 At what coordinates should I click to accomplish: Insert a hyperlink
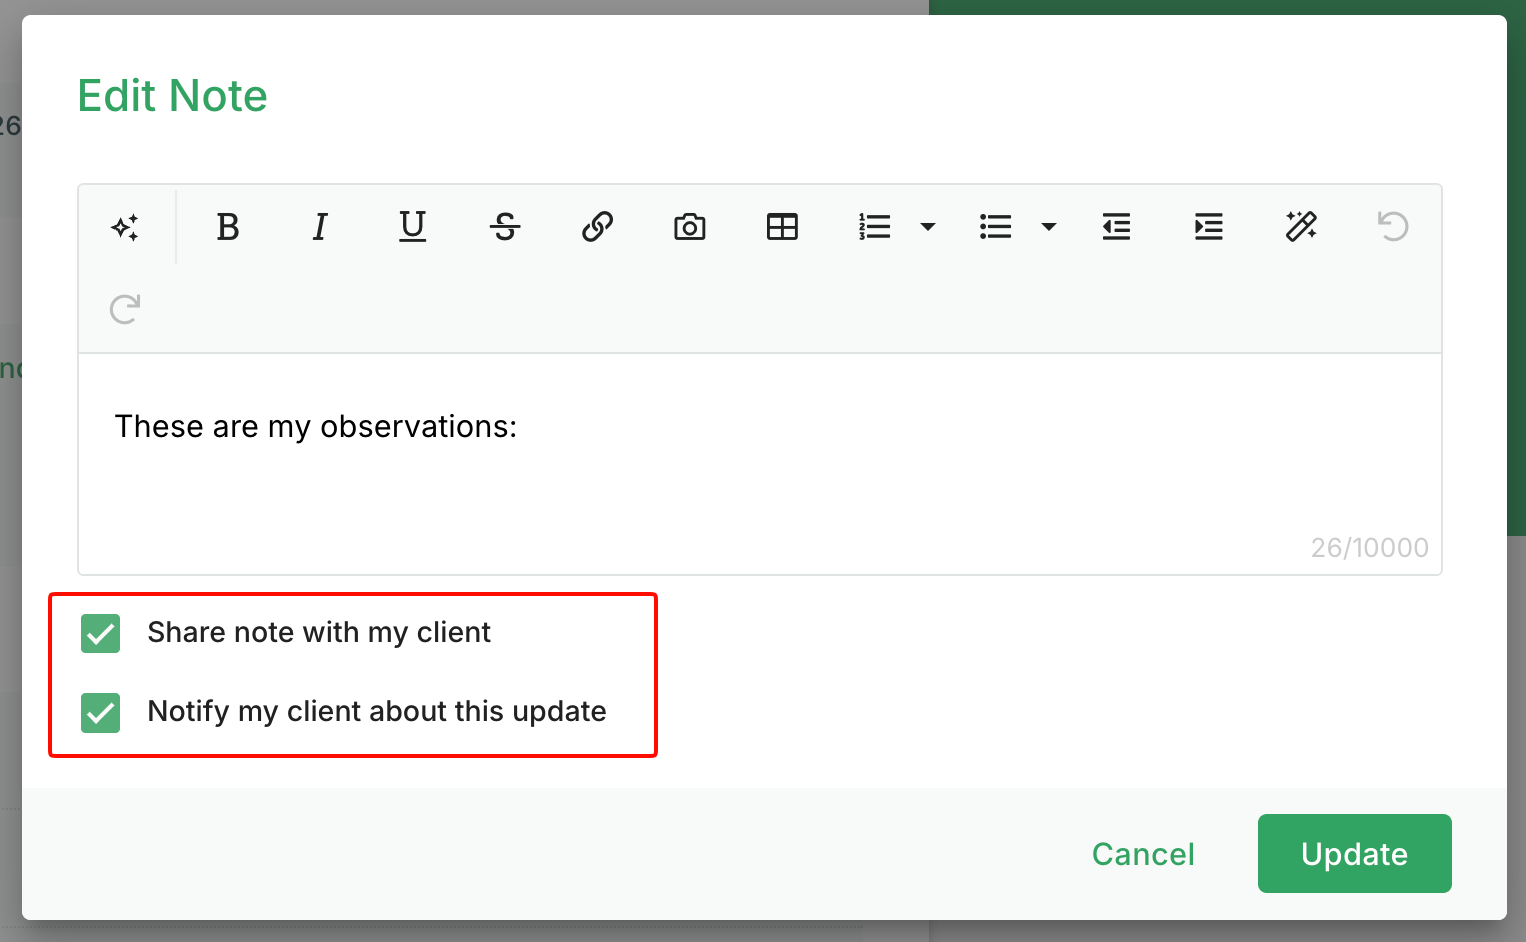pos(597,227)
